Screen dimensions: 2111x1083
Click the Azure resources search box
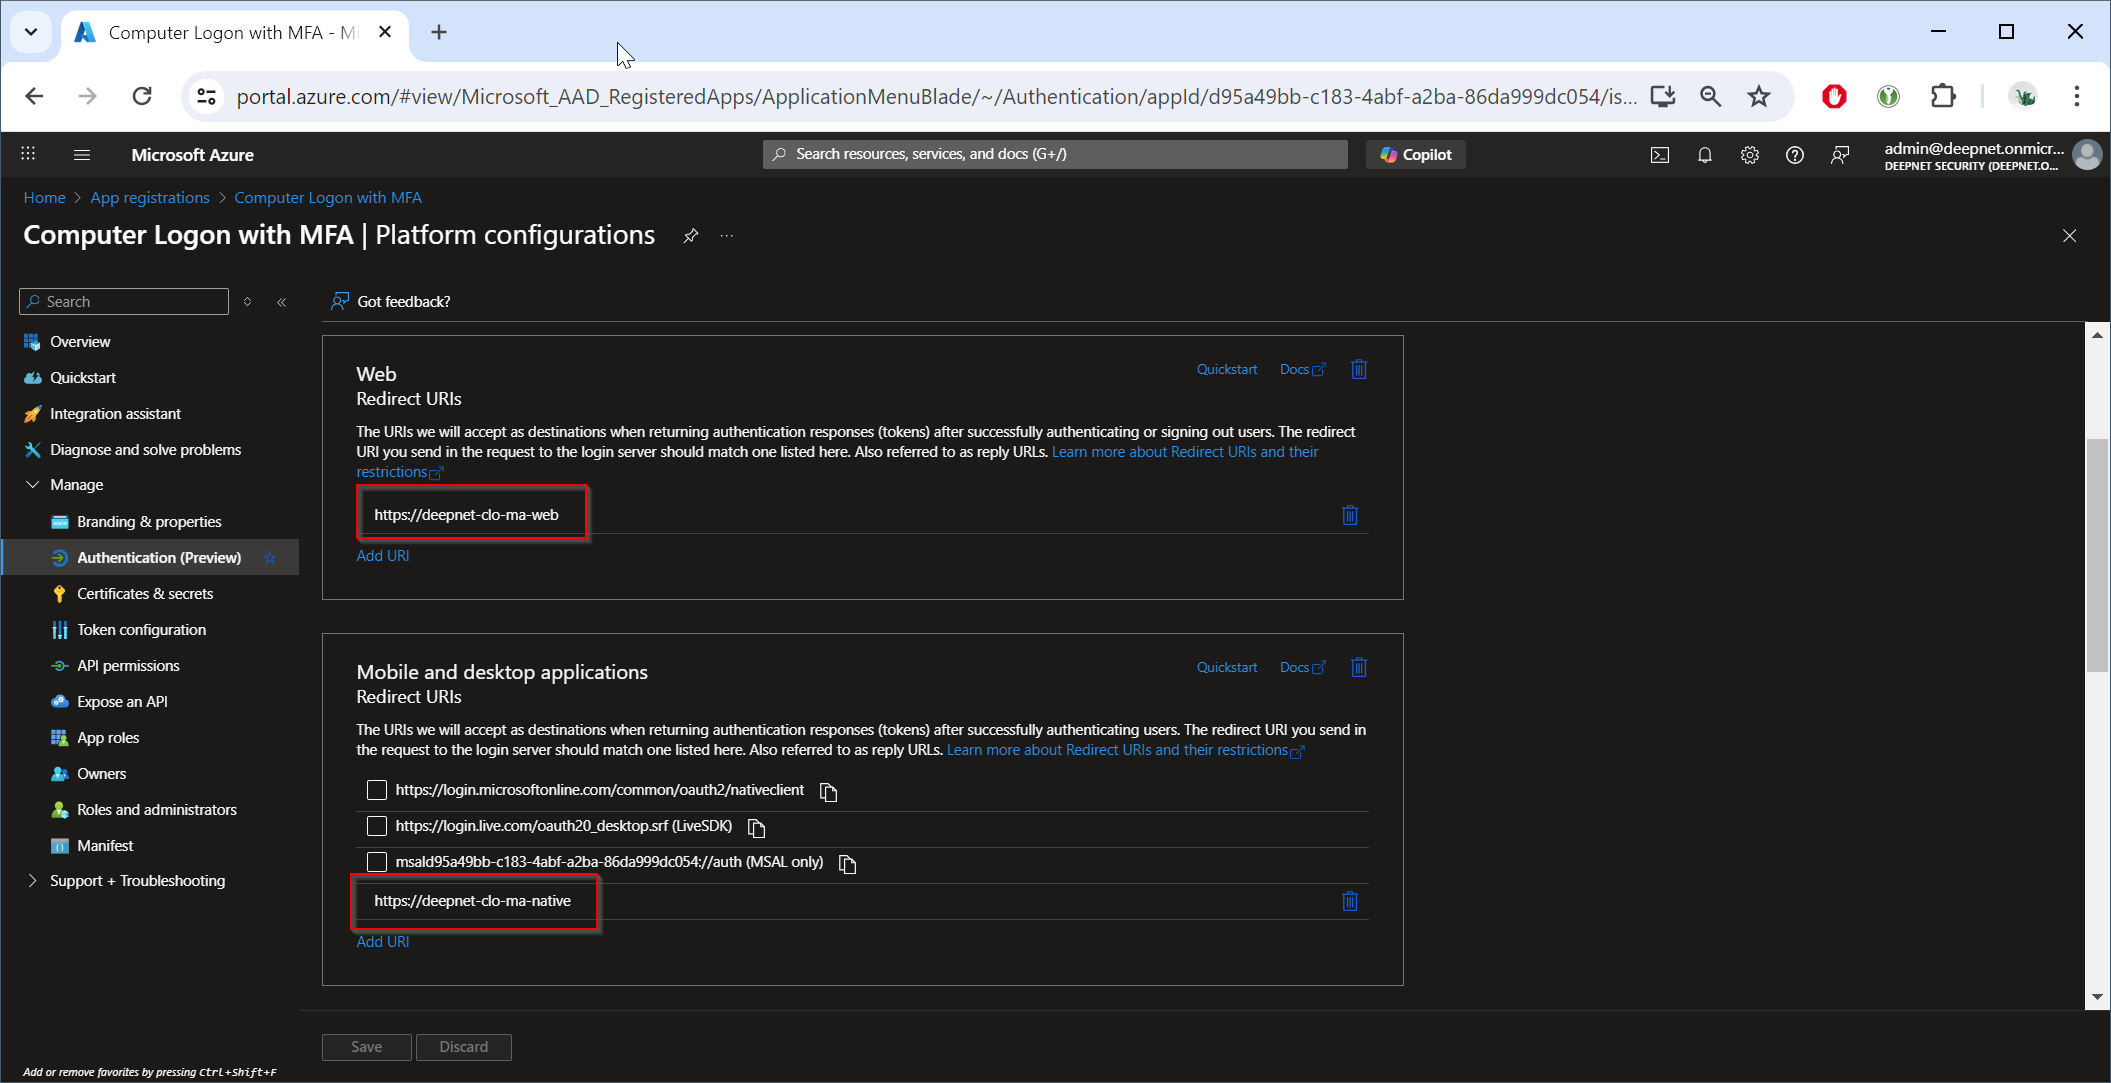[1055, 154]
